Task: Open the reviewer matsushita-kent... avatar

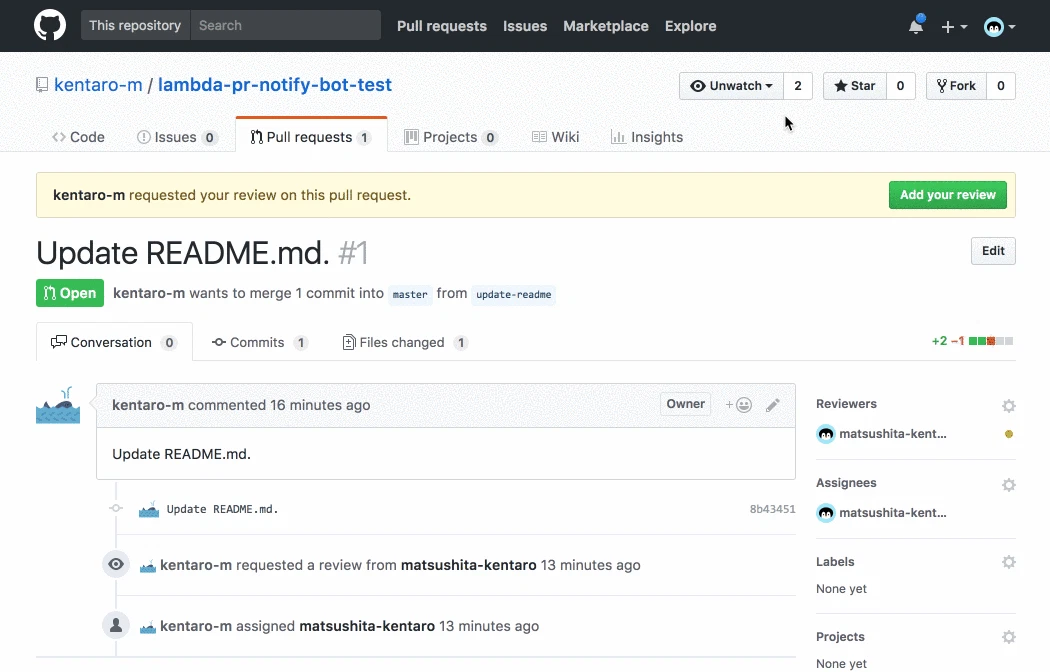Action: [826, 434]
